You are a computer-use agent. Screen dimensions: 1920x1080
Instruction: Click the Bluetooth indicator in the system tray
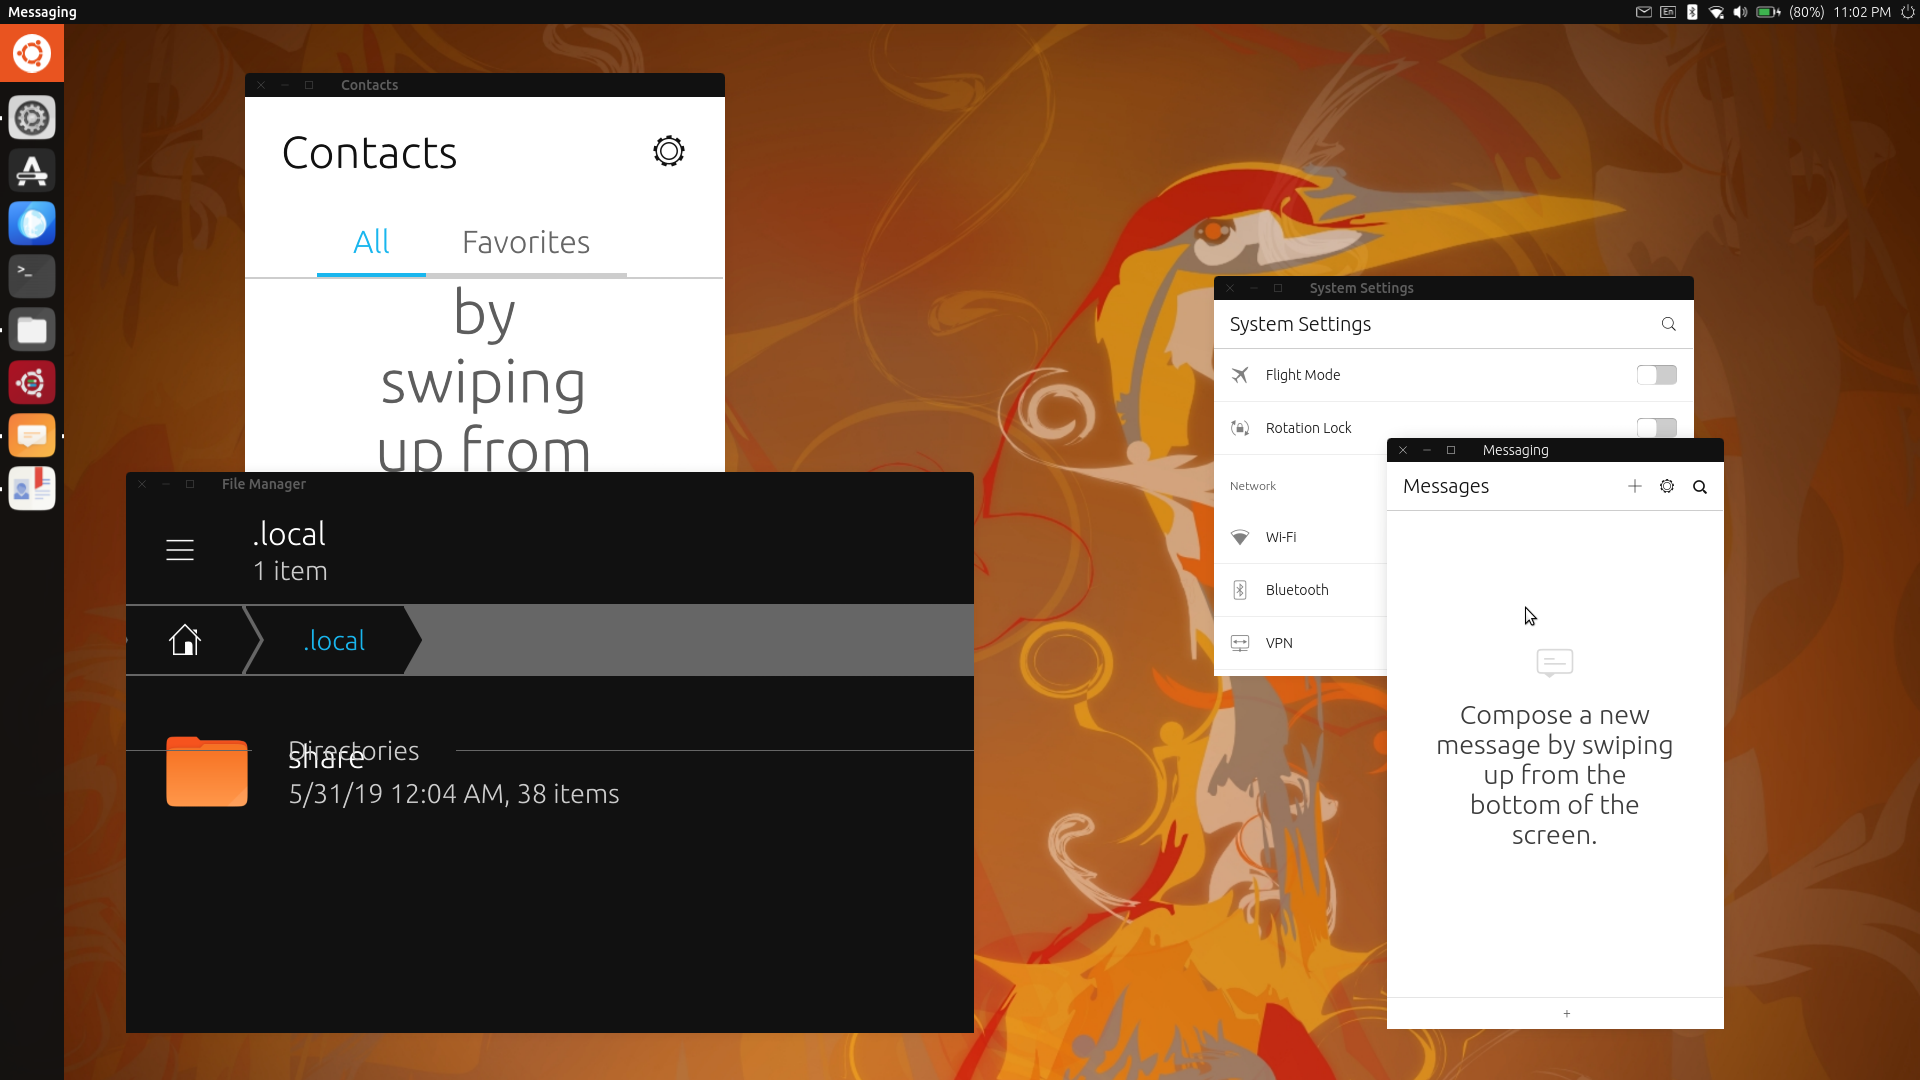[1691, 12]
